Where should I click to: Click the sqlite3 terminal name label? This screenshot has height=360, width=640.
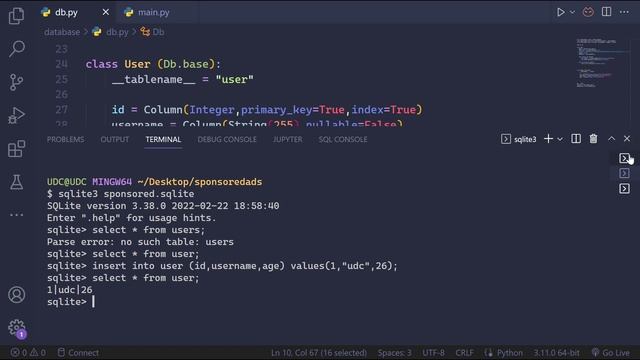525,139
